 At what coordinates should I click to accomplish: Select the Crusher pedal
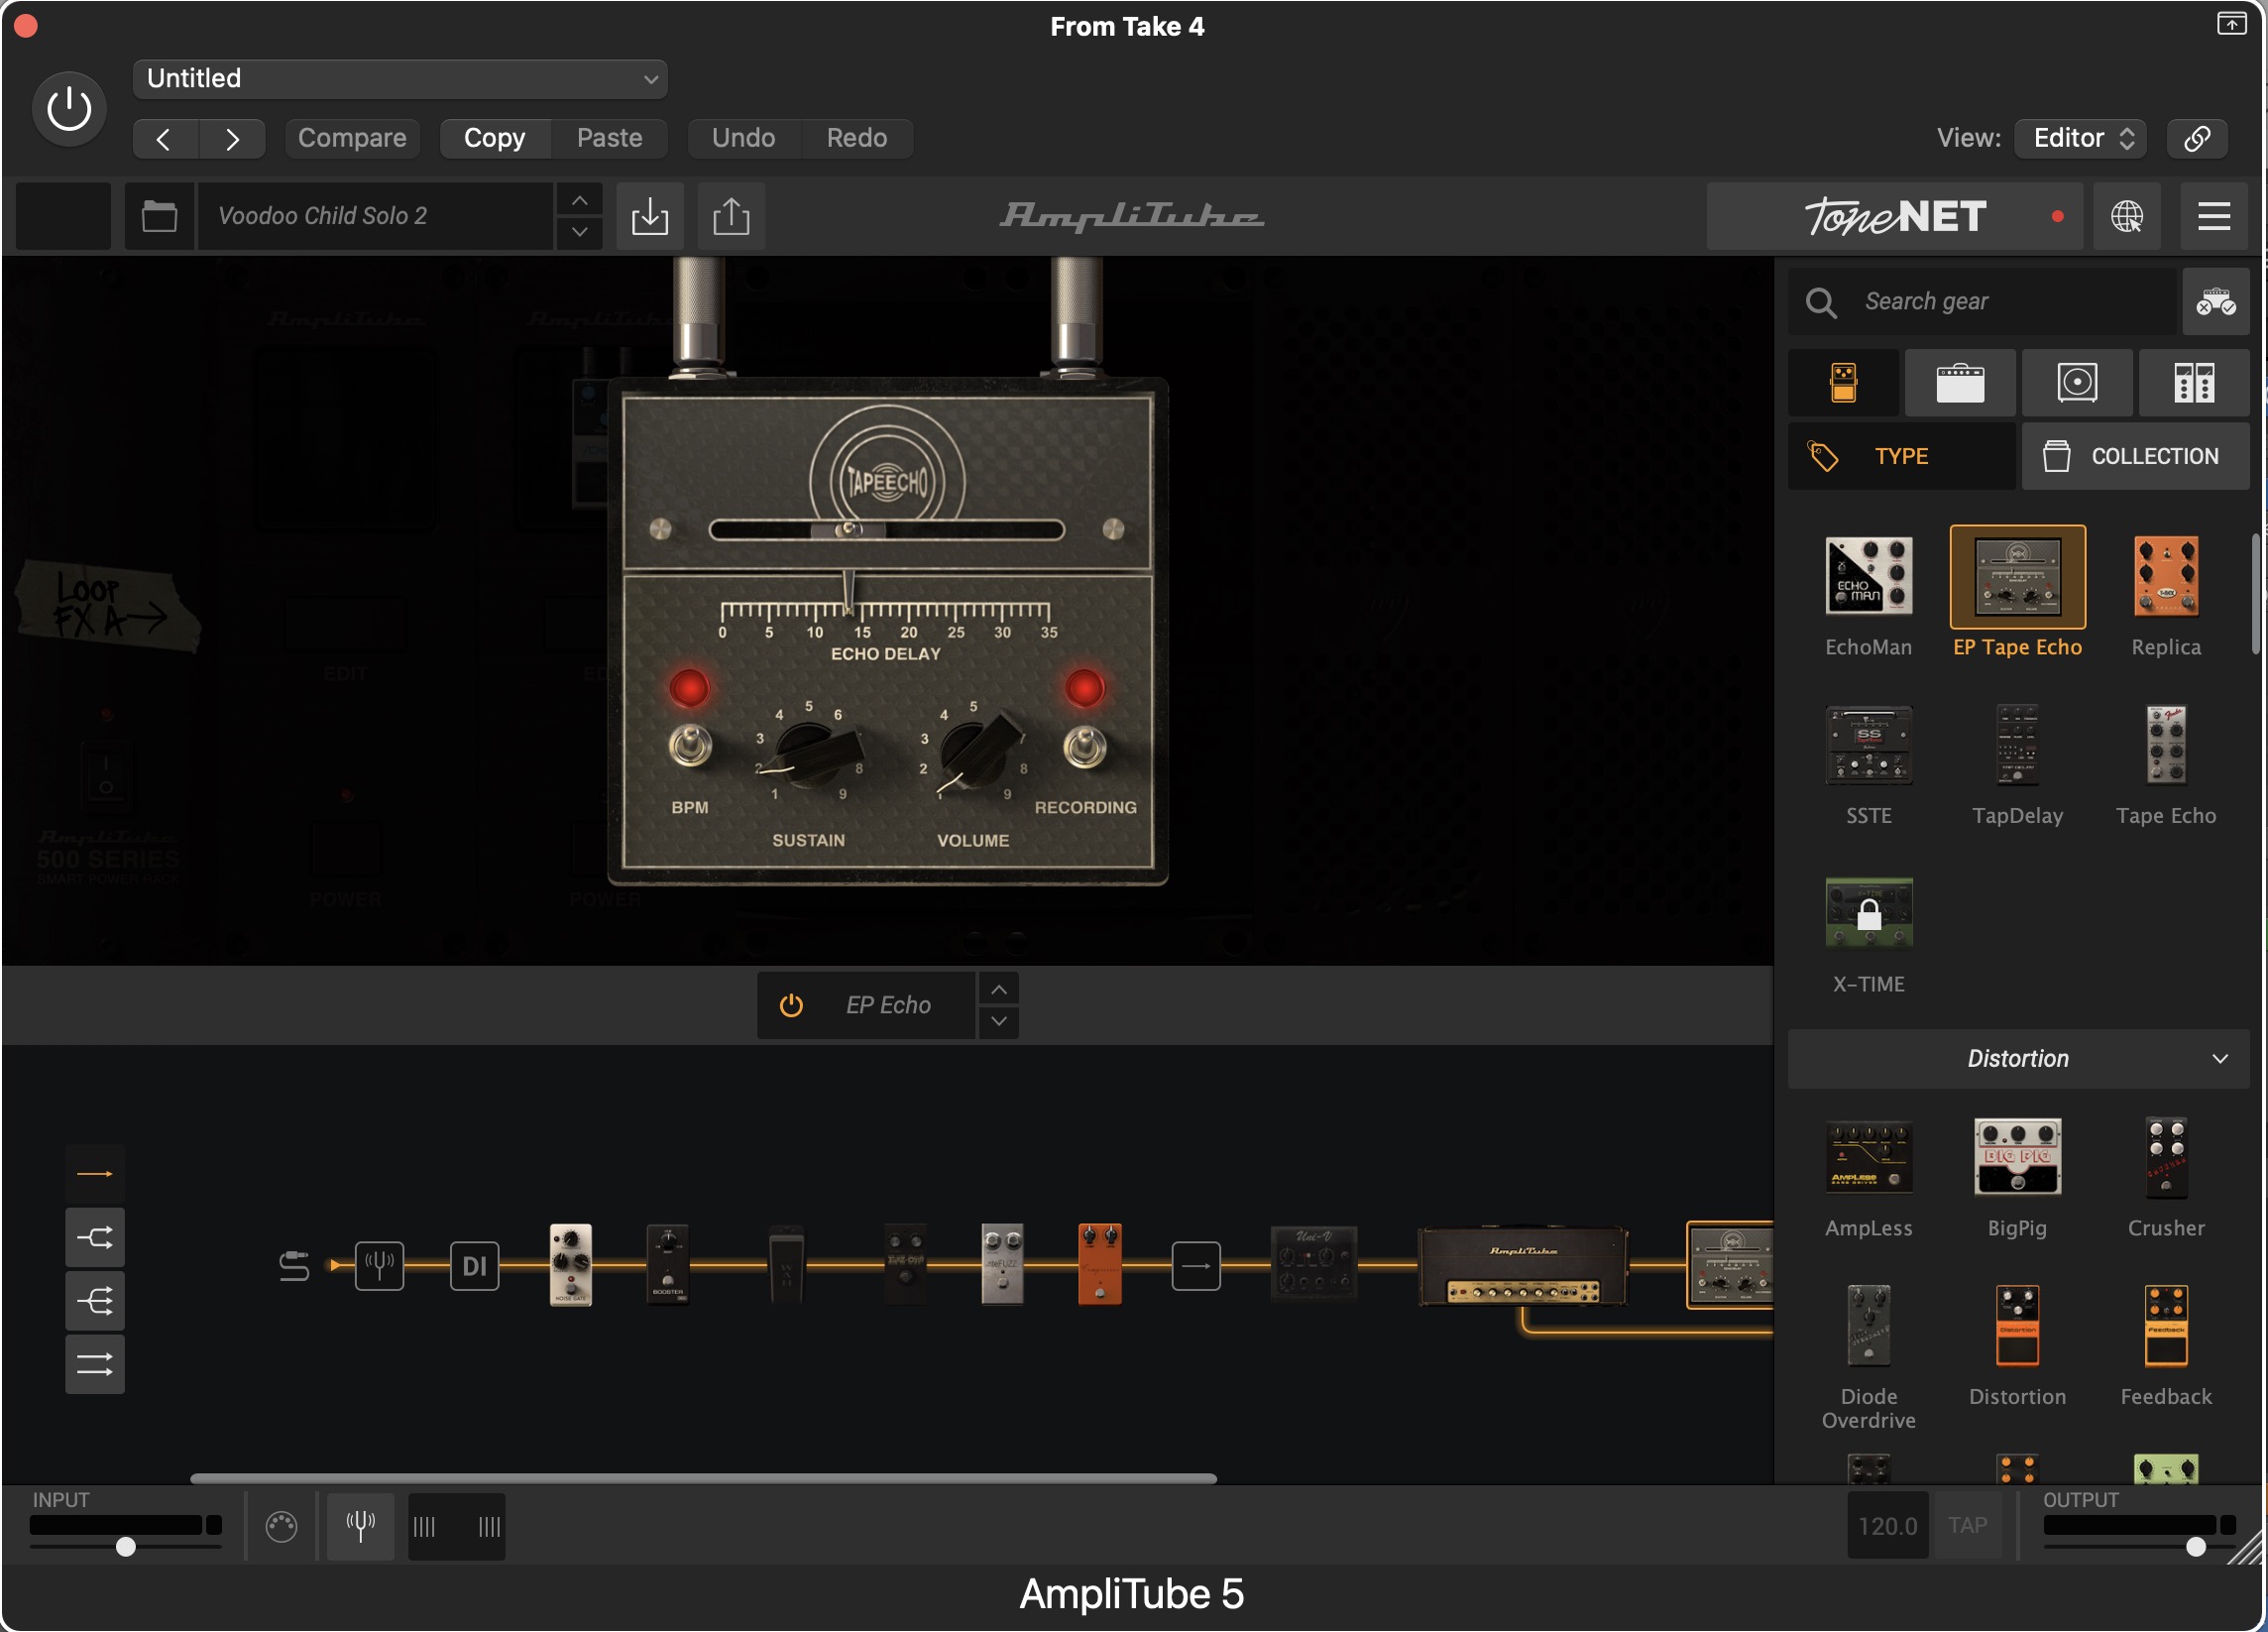point(2166,1157)
